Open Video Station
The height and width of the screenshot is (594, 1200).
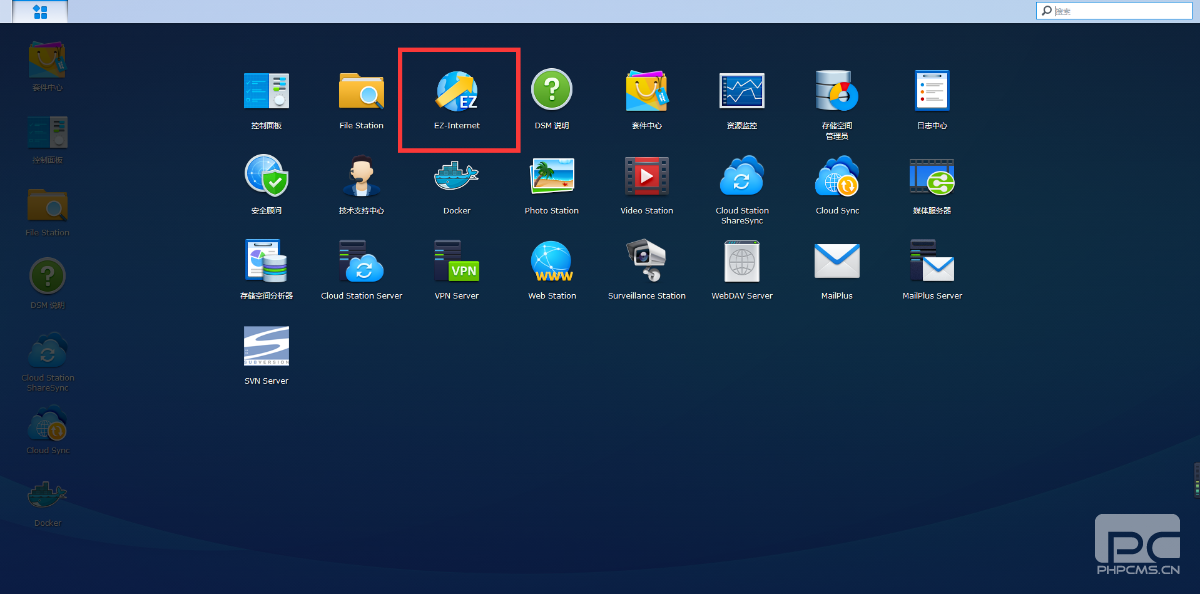coord(646,176)
